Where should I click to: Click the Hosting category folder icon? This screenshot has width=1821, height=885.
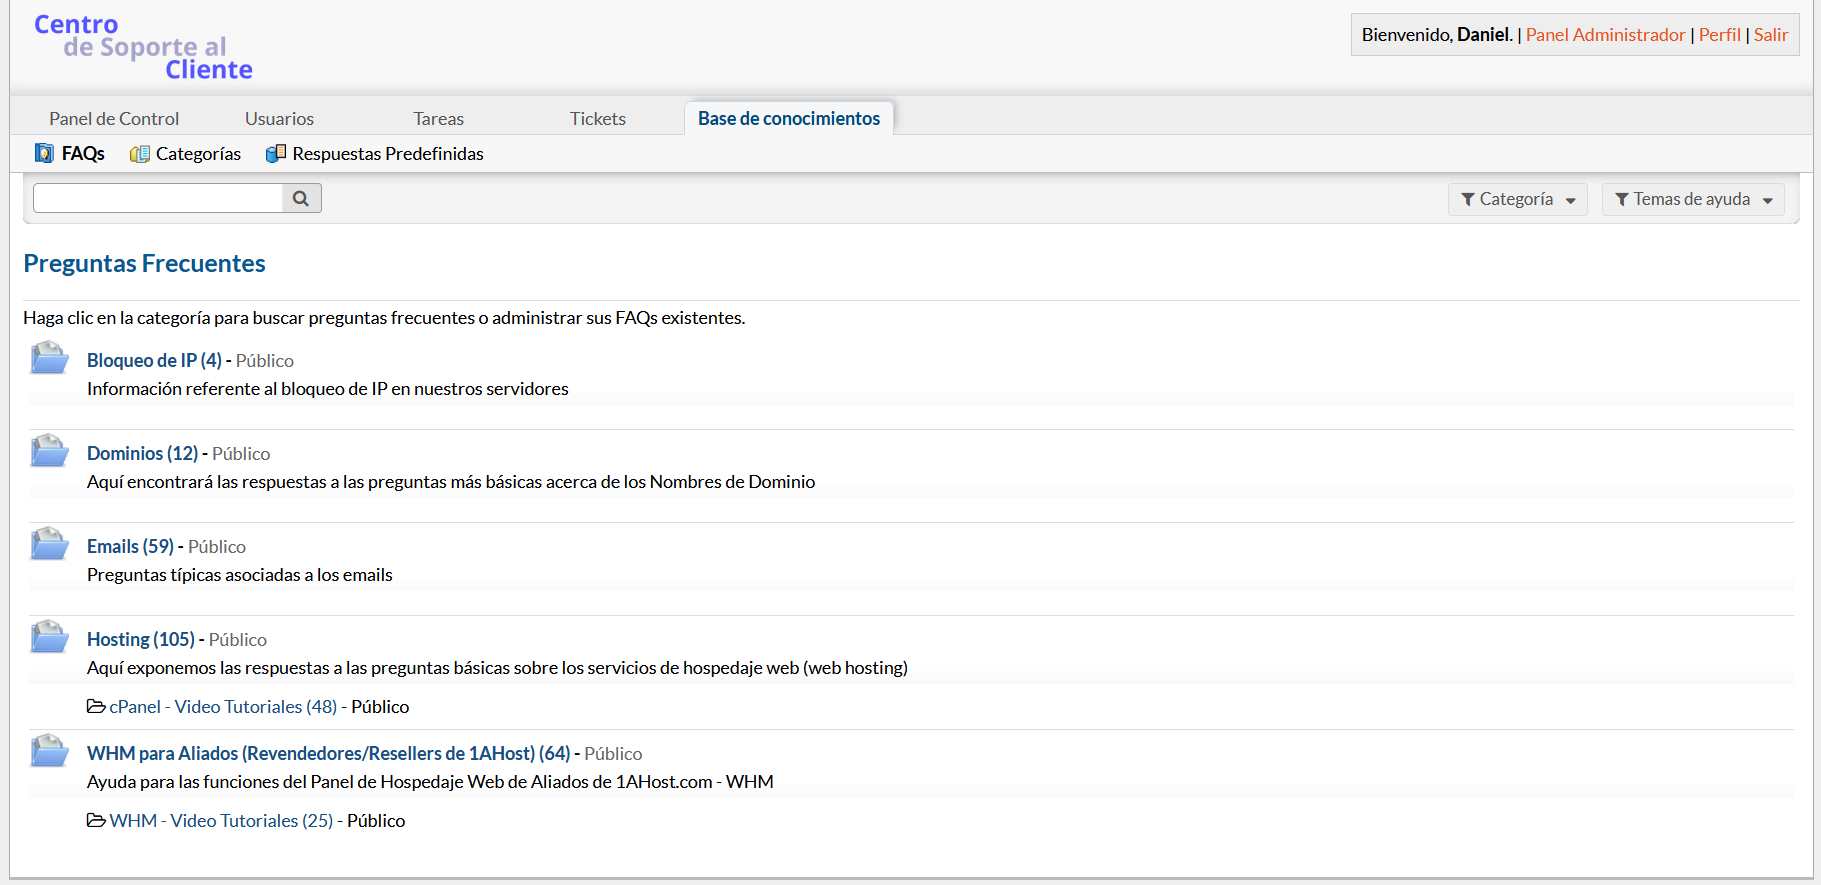[x=49, y=637]
